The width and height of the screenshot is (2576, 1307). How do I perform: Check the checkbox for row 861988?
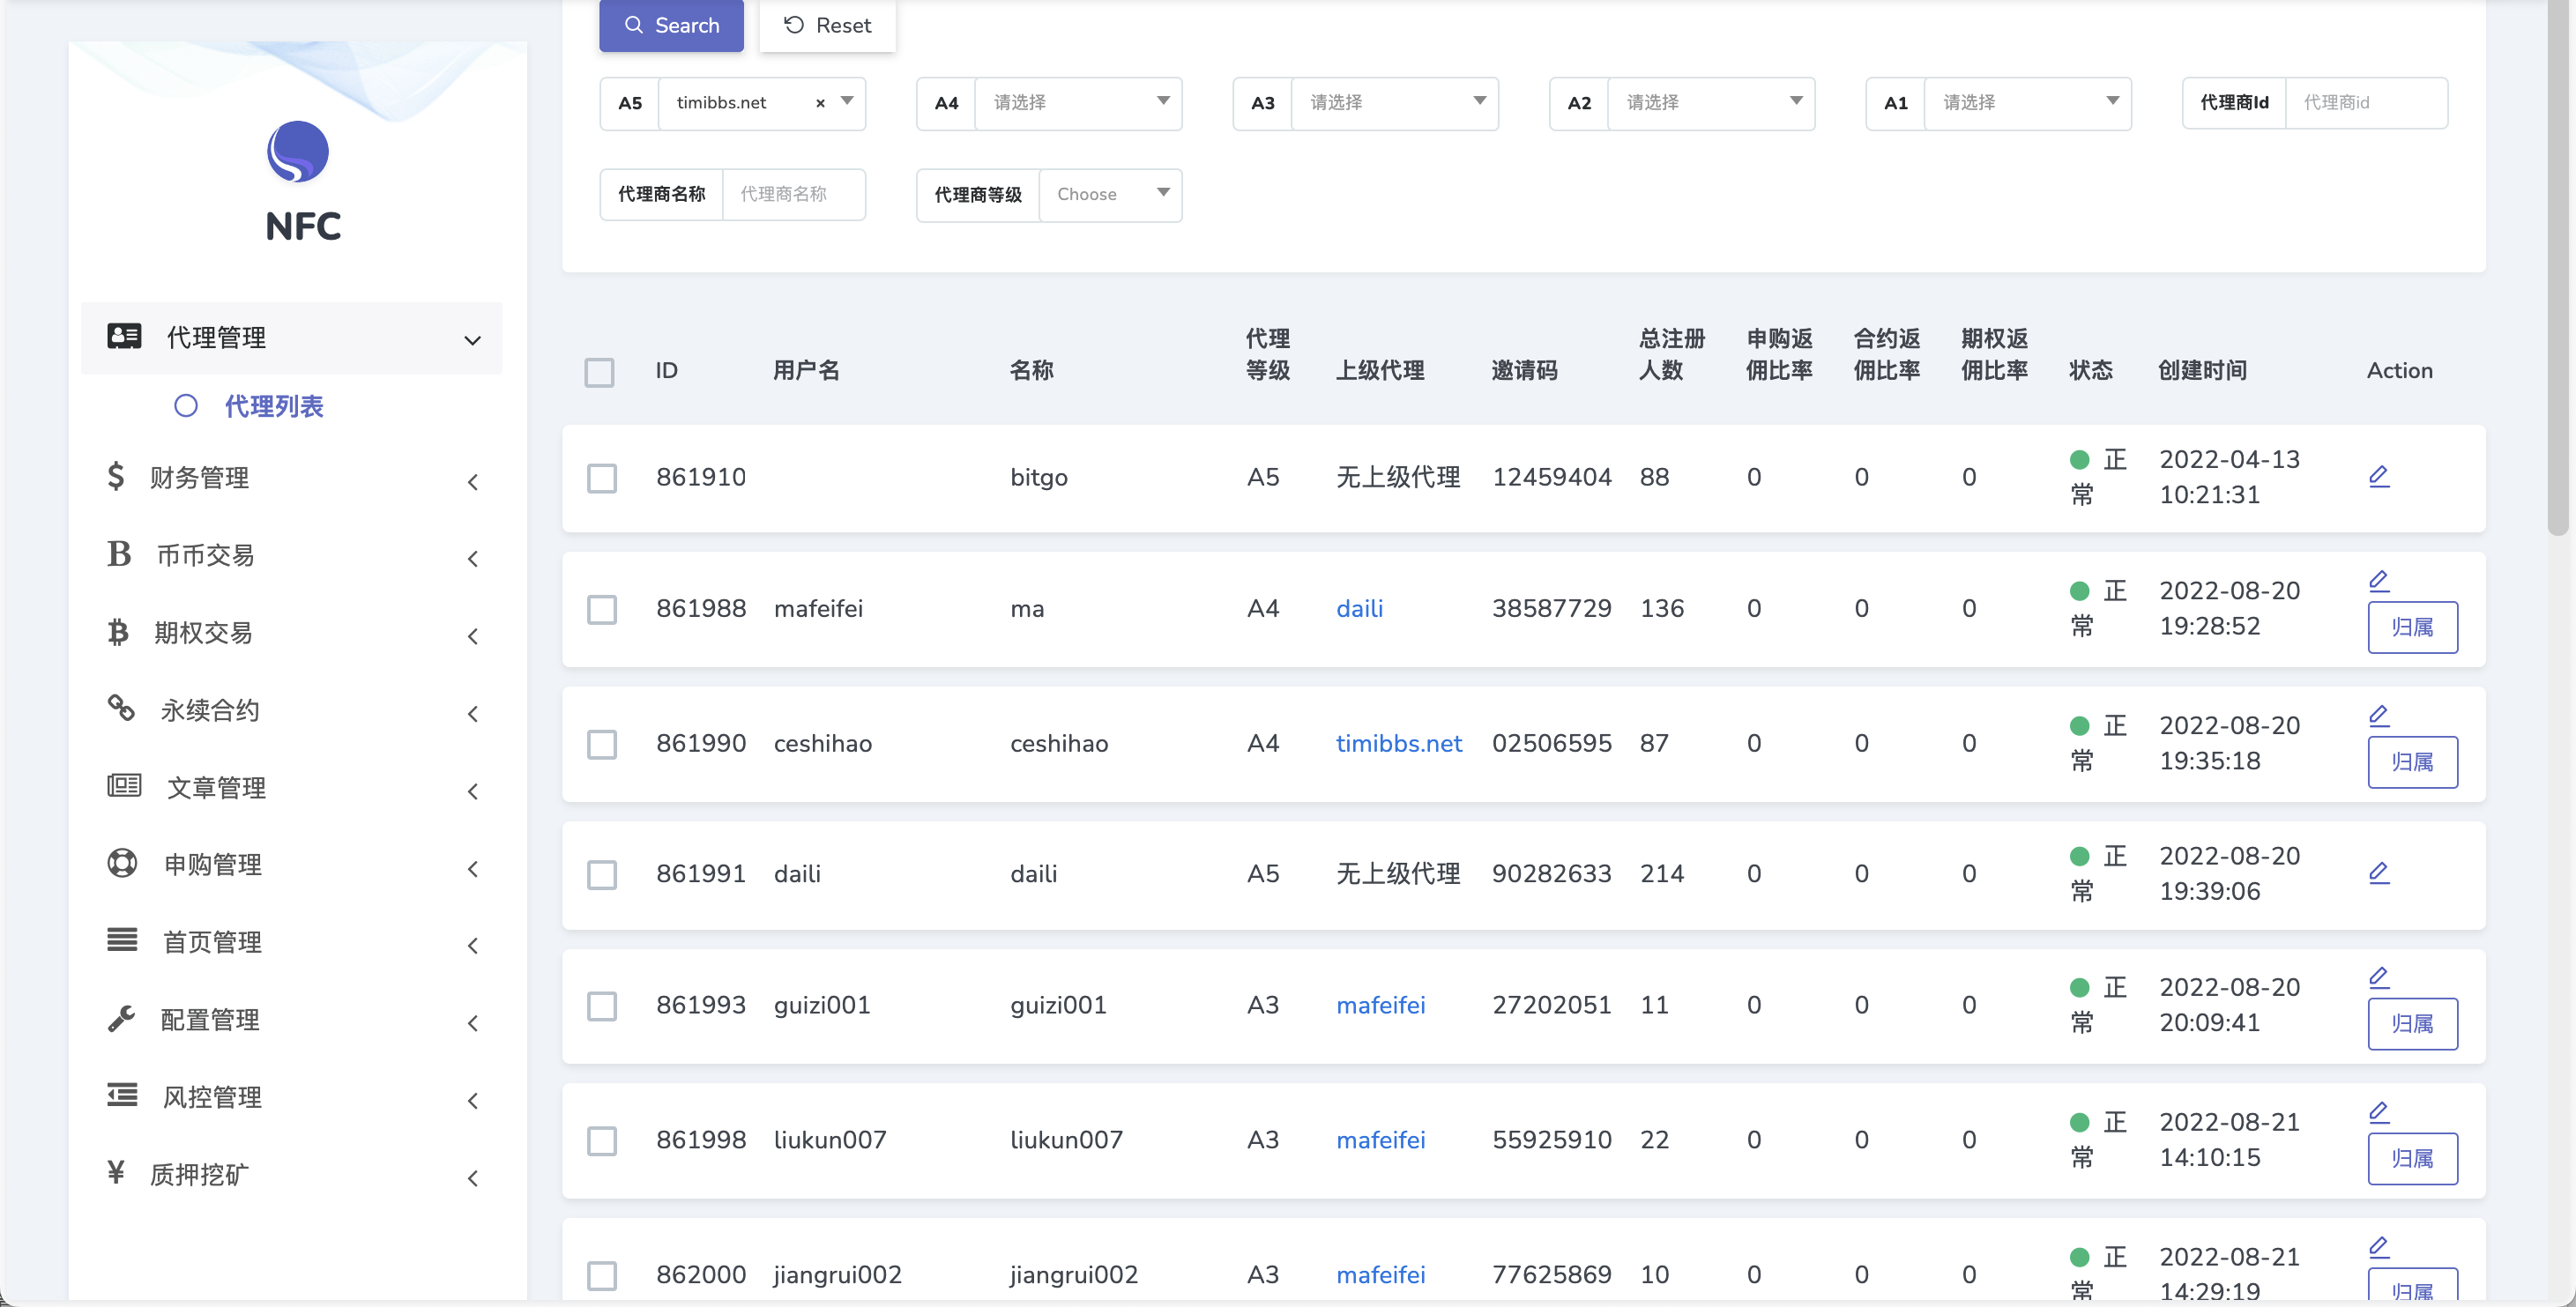point(602,609)
